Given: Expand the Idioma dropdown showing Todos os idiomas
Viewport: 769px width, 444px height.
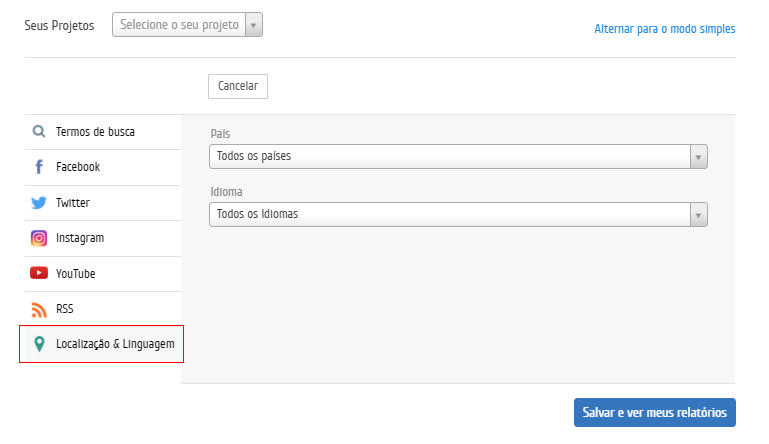Looking at the screenshot, I should coord(458,214).
